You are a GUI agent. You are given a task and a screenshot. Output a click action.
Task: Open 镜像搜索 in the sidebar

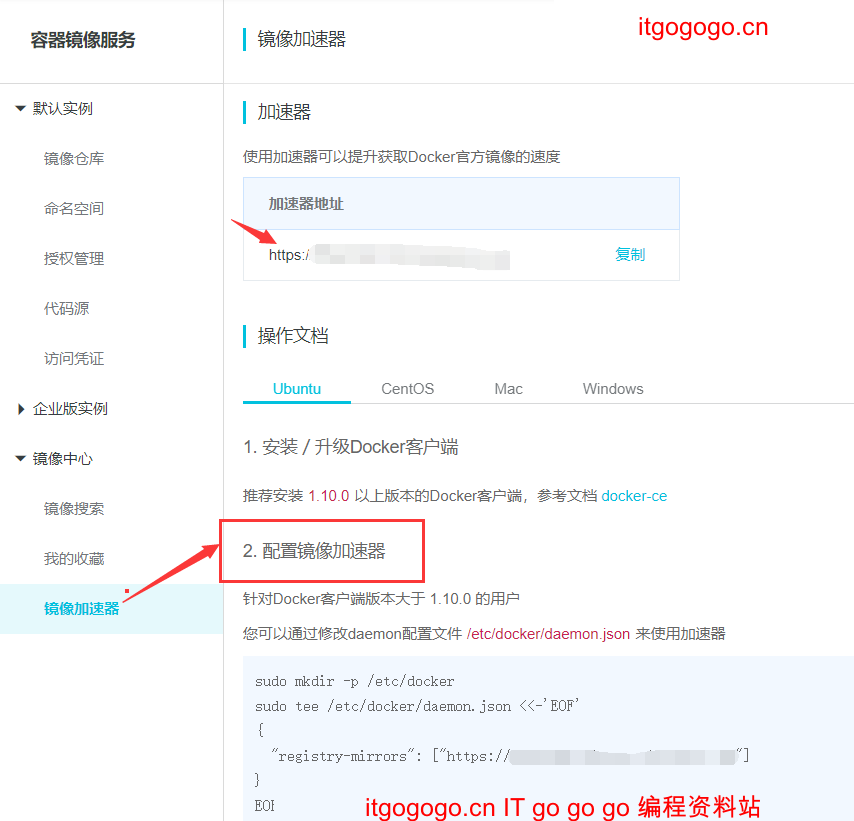point(74,509)
